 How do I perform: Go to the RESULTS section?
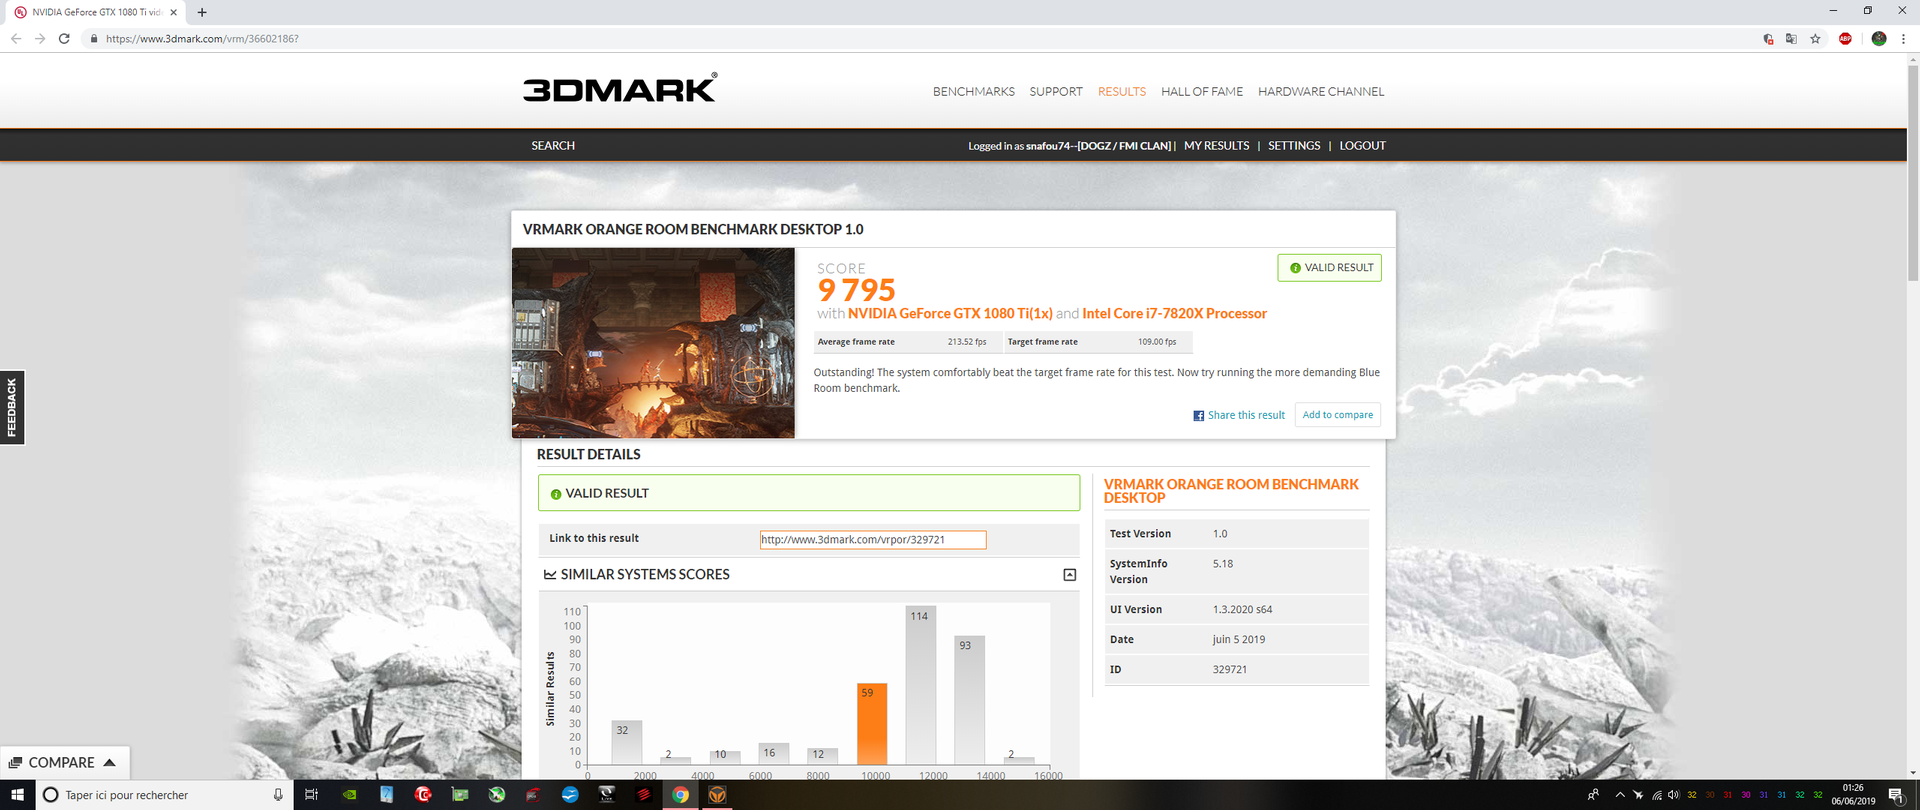(1121, 92)
